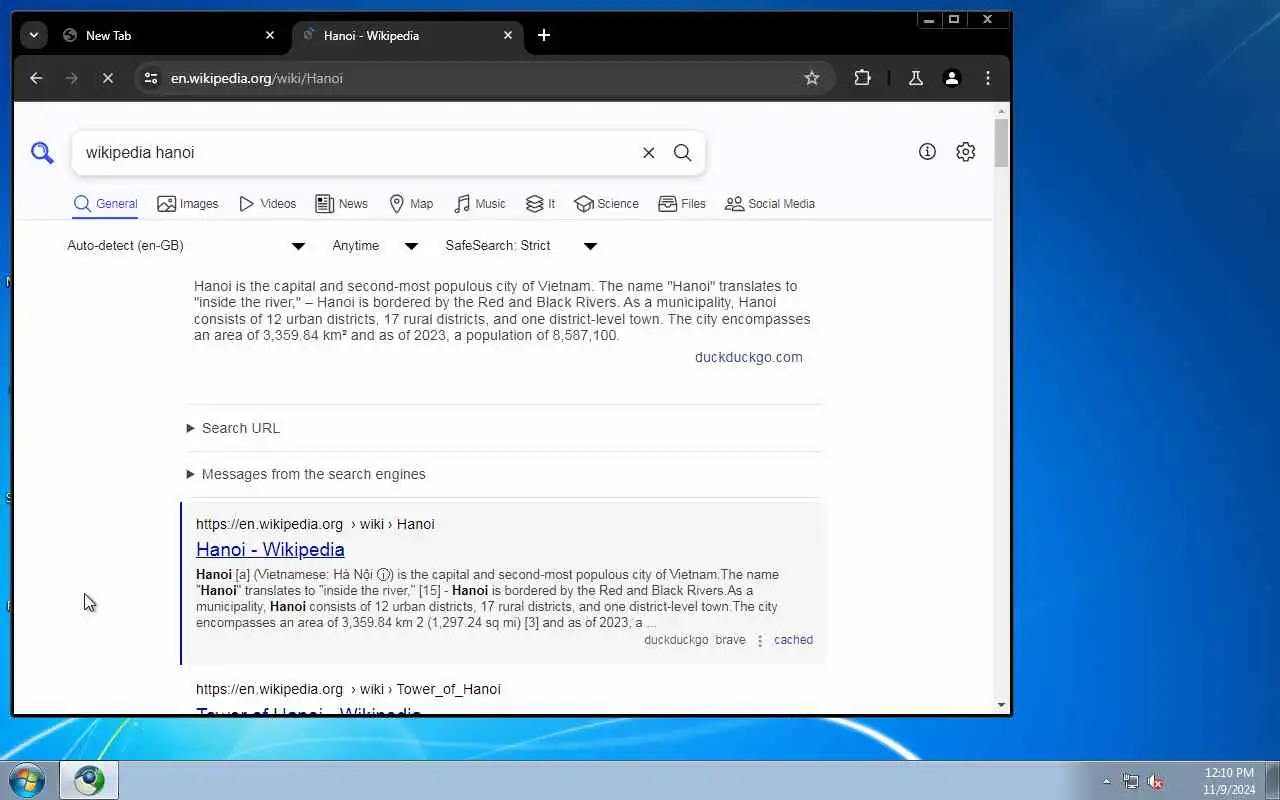Open the three-dot menu beside cached

pyautogui.click(x=760, y=641)
